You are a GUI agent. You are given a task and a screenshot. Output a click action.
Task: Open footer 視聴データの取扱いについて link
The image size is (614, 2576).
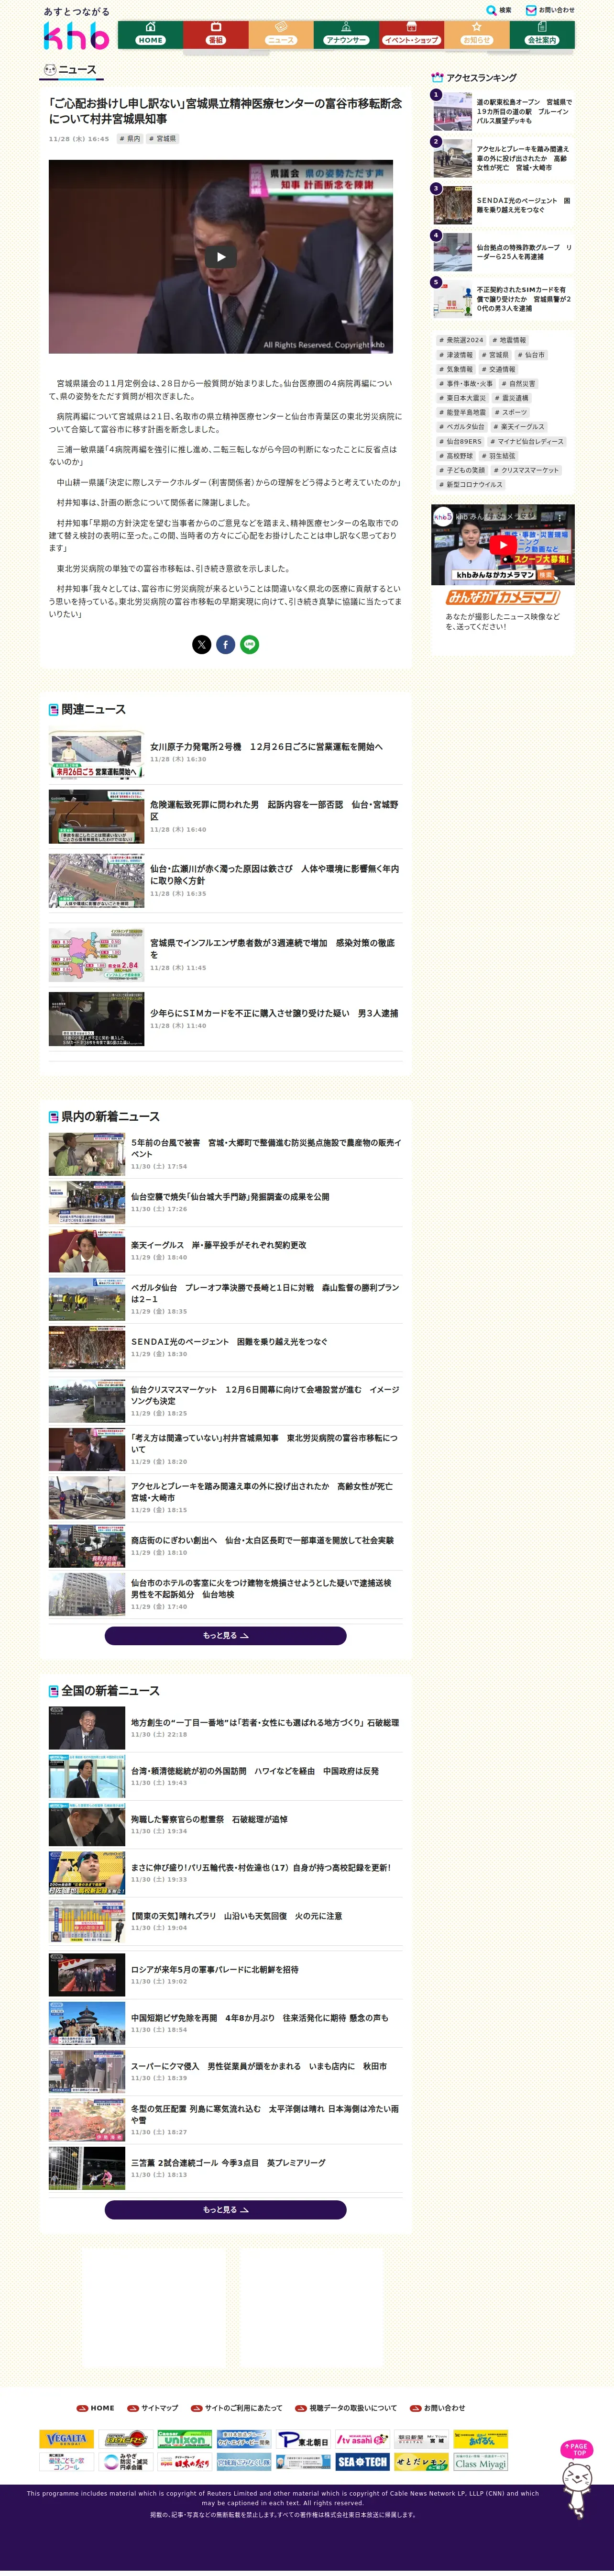346,2408
